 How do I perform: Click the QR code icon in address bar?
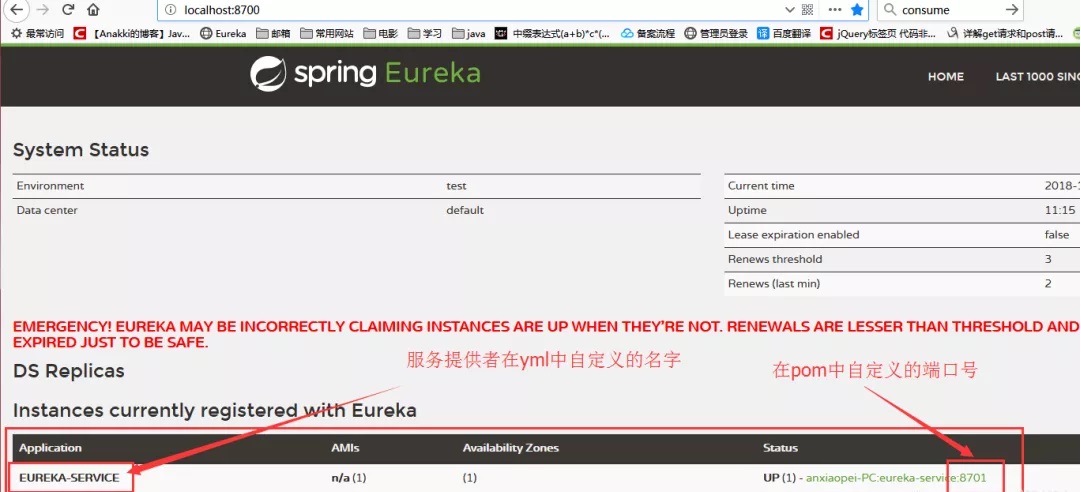pyautogui.click(x=807, y=10)
